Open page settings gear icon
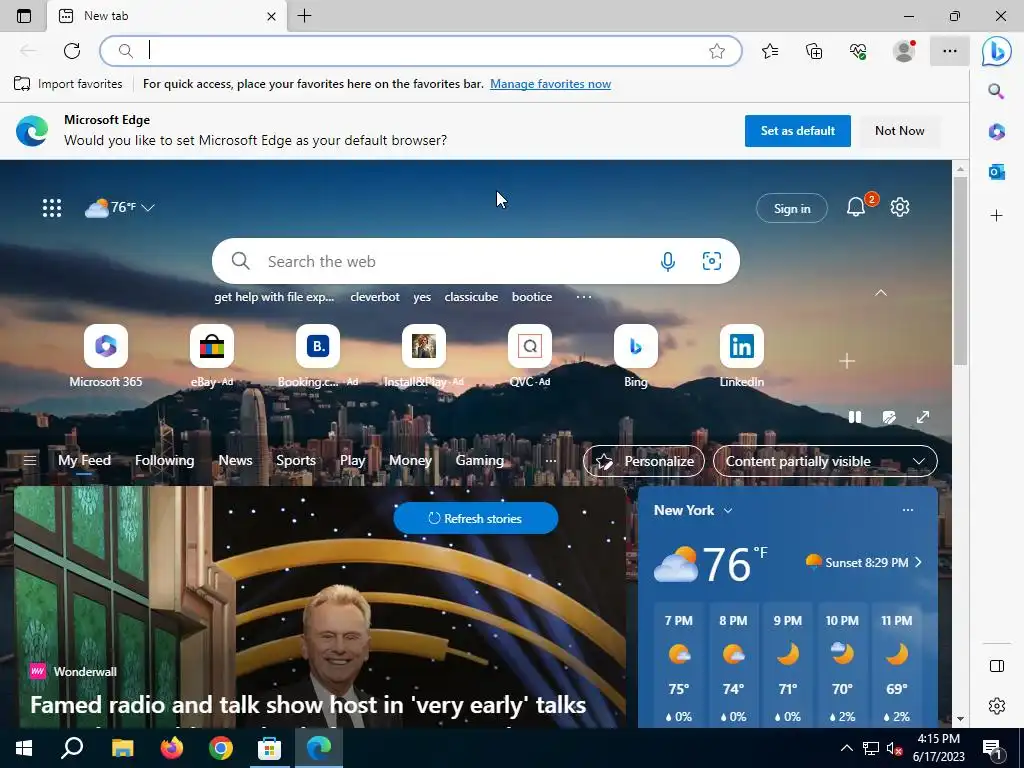Image resolution: width=1024 pixels, height=768 pixels. click(900, 207)
